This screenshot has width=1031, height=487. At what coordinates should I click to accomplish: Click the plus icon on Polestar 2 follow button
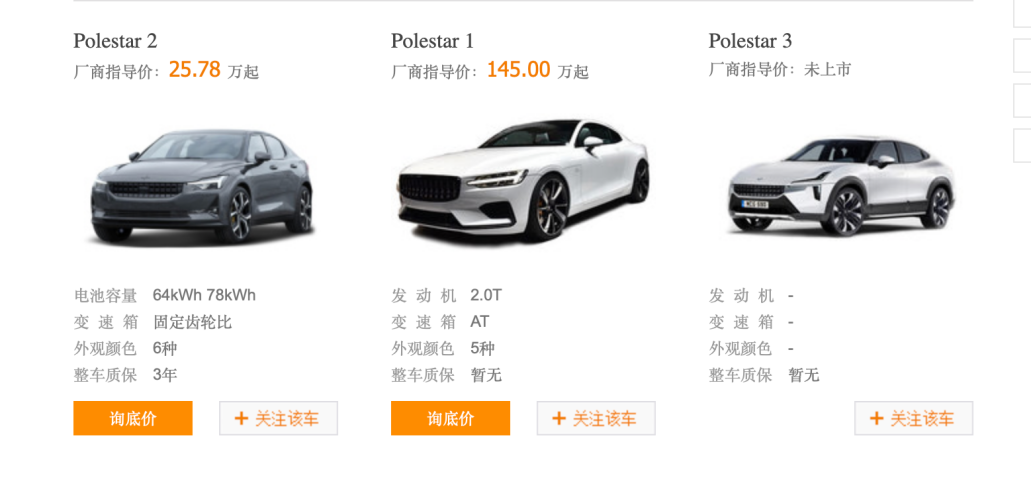point(241,418)
